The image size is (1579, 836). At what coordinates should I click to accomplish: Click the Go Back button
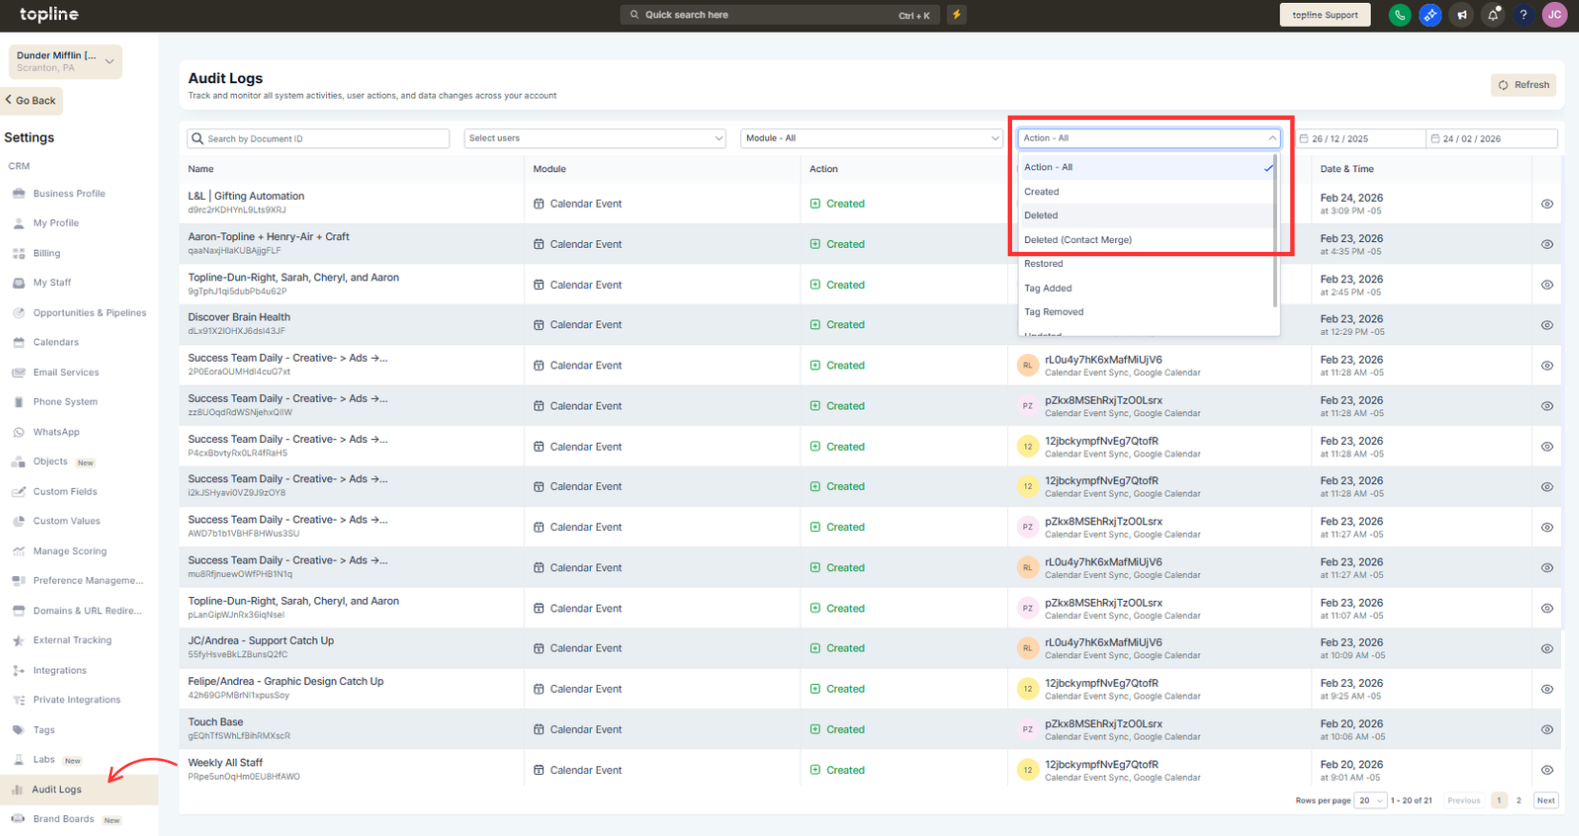coord(32,100)
